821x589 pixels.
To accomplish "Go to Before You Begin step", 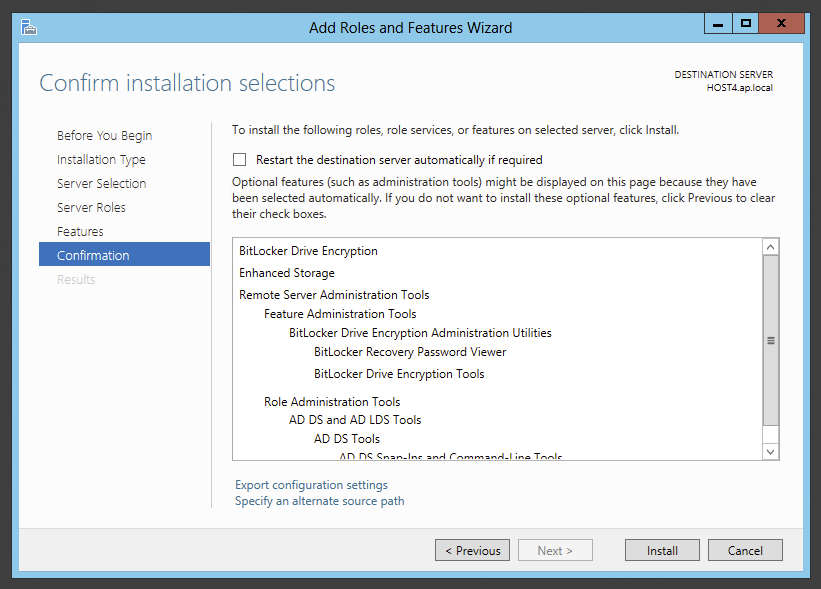I will [x=104, y=135].
